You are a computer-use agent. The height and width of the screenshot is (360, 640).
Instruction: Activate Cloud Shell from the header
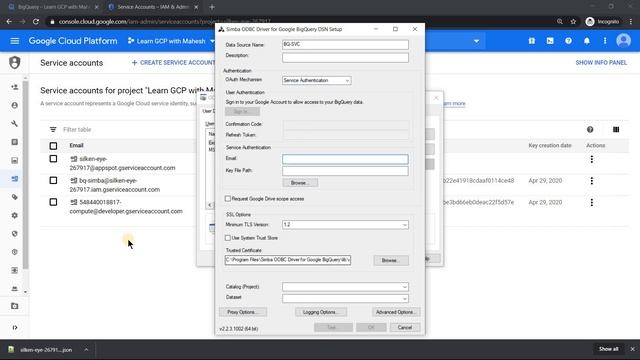(x=550, y=41)
